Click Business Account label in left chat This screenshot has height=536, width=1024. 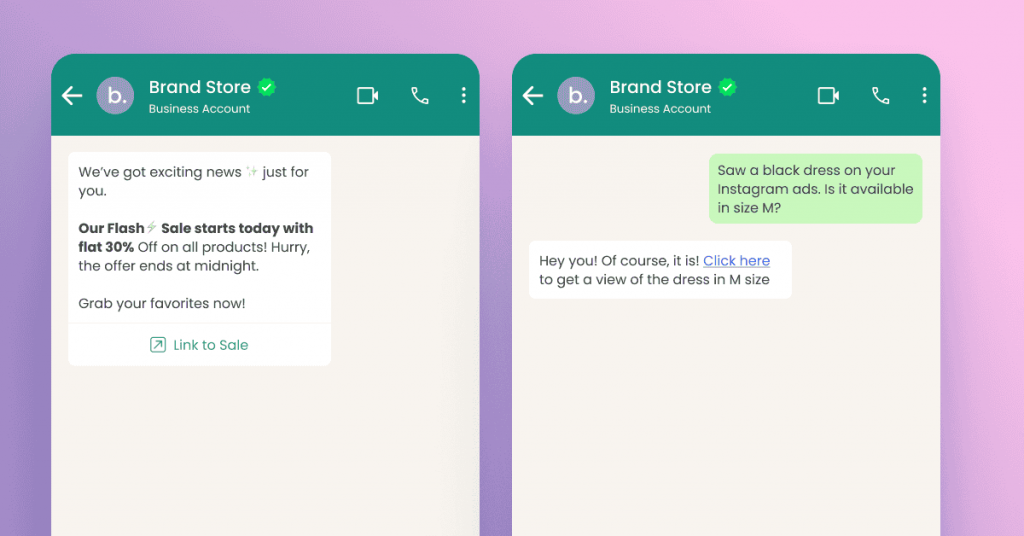coord(199,109)
